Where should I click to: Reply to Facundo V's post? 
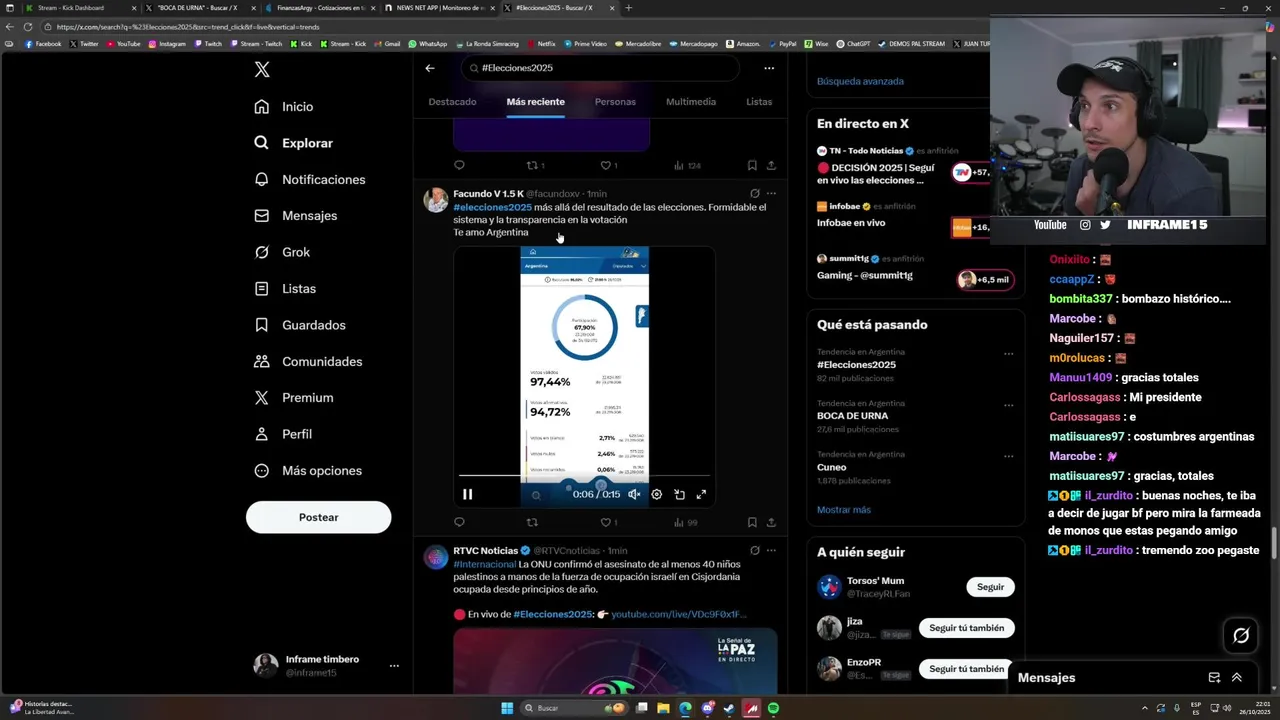tap(459, 522)
